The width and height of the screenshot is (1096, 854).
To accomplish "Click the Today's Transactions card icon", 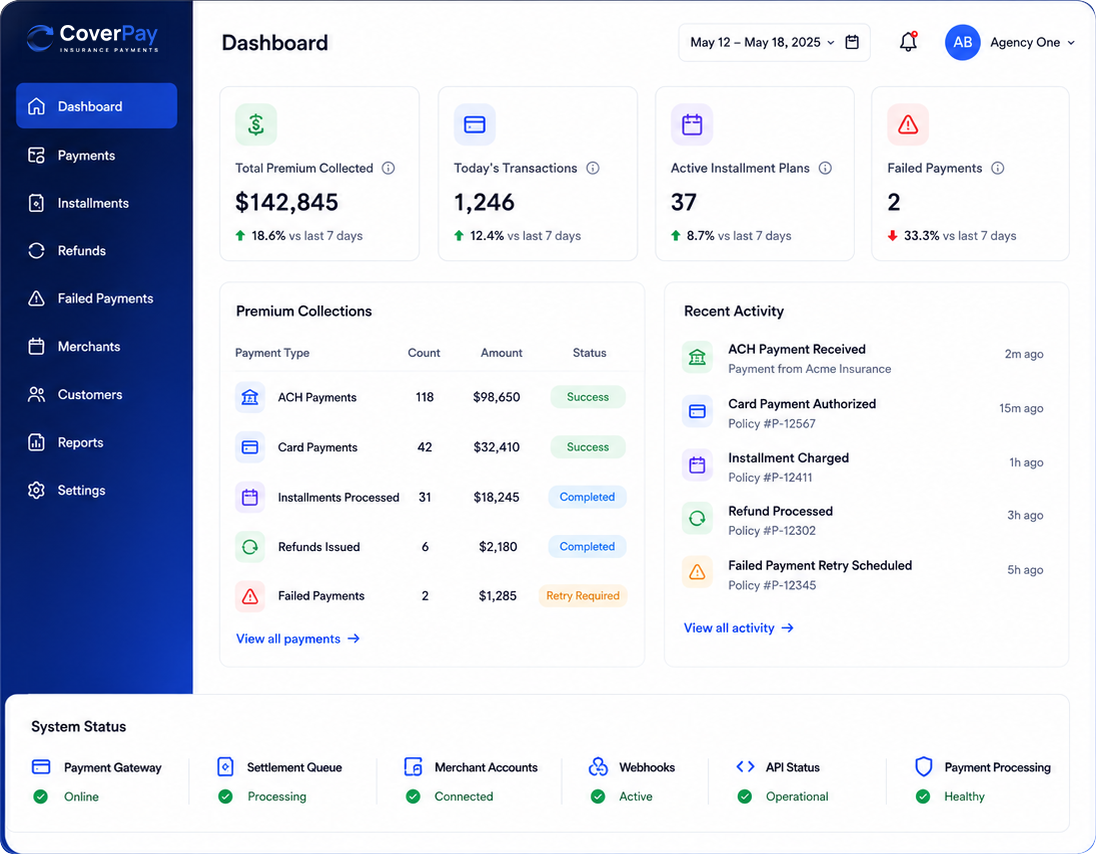I will (x=475, y=124).
